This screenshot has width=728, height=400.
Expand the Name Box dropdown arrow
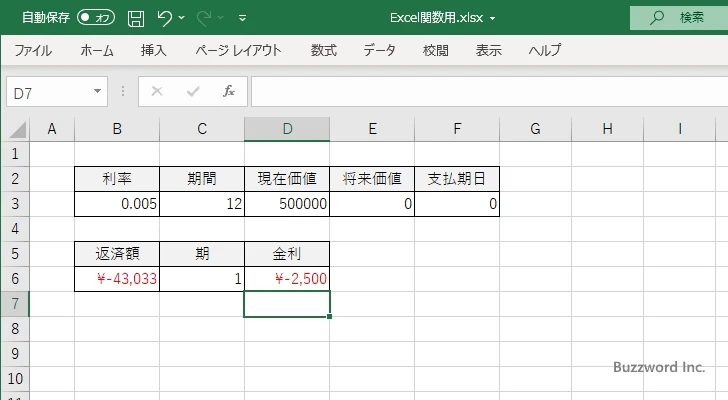[x=98, y=91]
